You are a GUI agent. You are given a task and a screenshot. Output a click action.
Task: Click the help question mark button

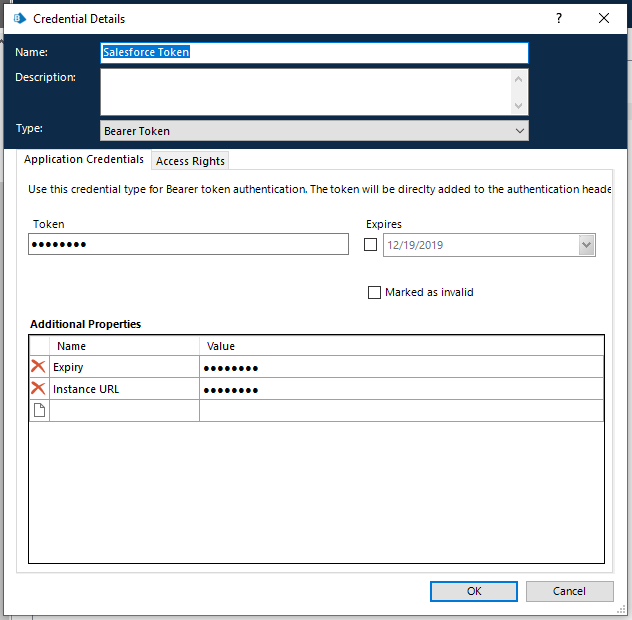click(558, 18)
